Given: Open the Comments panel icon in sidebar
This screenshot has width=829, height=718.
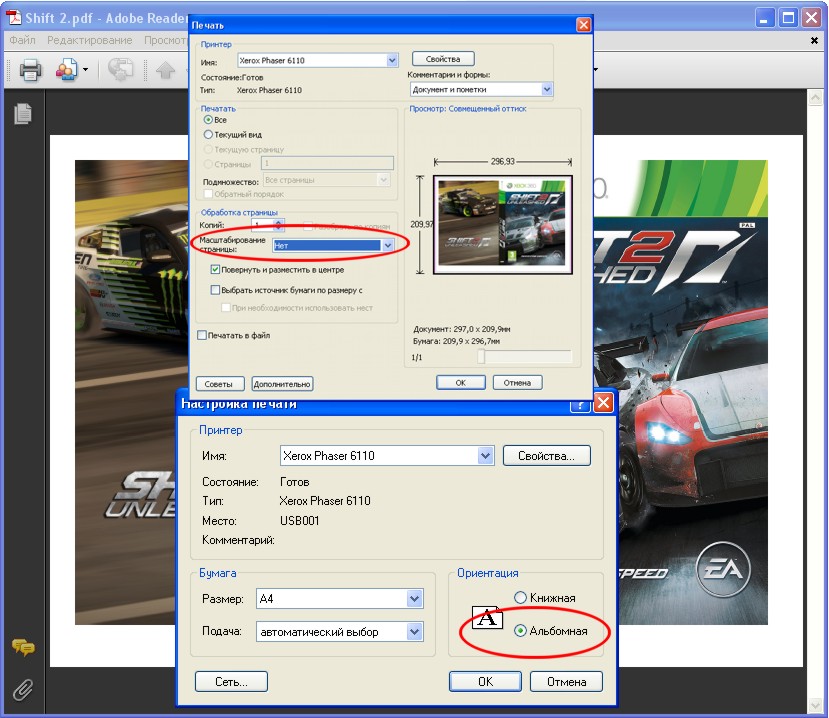Looking at the screenshot, I should coord(23,647).
